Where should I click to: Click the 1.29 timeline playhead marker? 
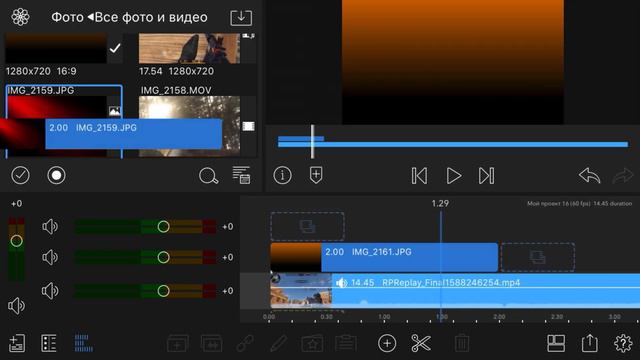[x=440, y=203]
